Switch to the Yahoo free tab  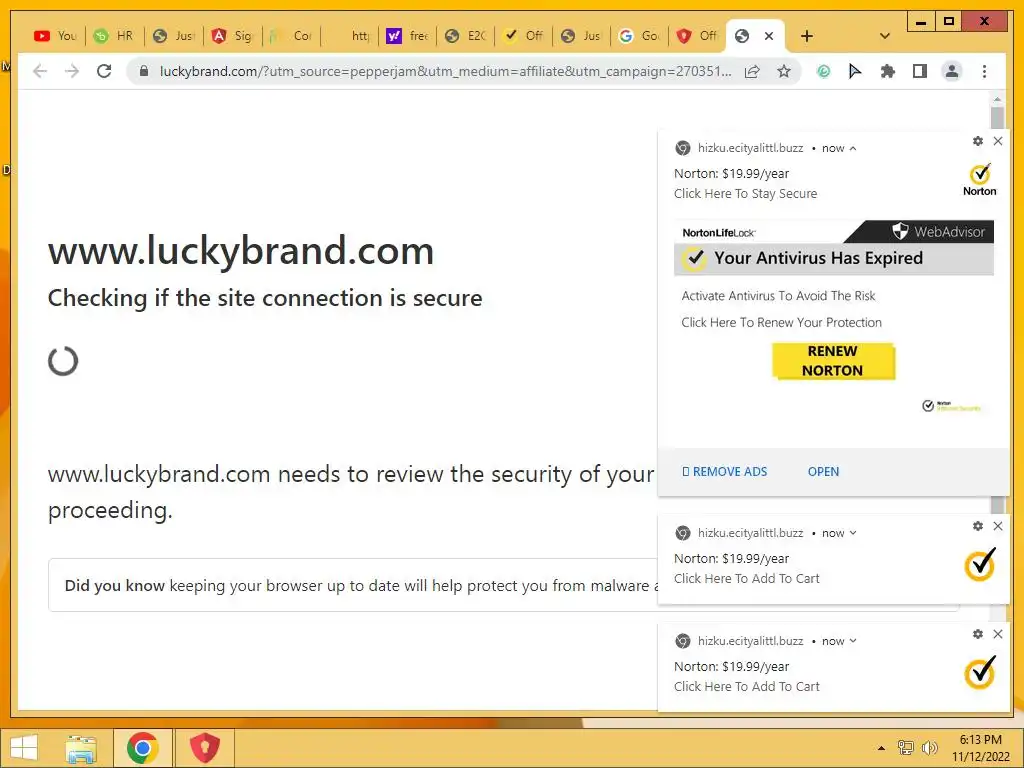(x=408, y=36)
